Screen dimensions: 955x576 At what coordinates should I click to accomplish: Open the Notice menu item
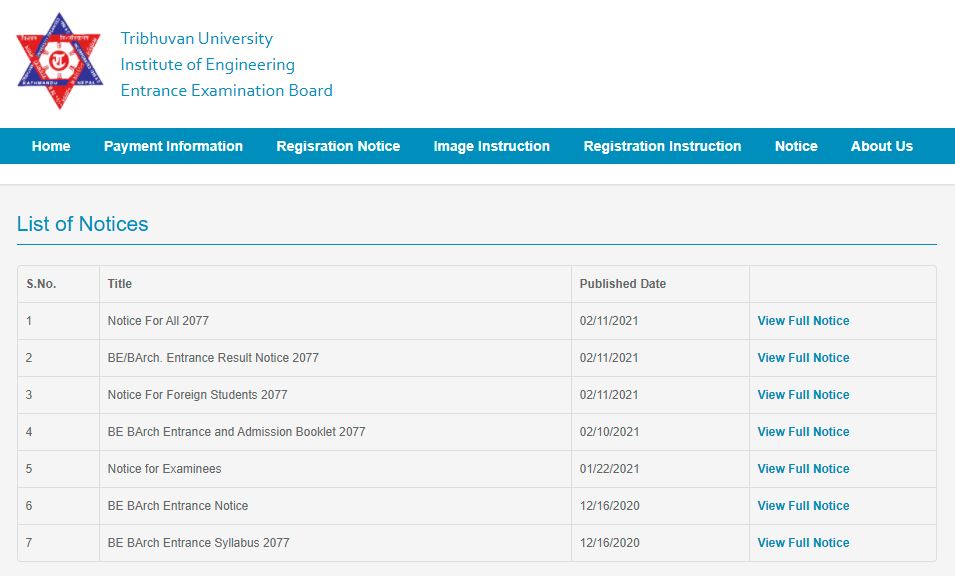pos(796,146)
